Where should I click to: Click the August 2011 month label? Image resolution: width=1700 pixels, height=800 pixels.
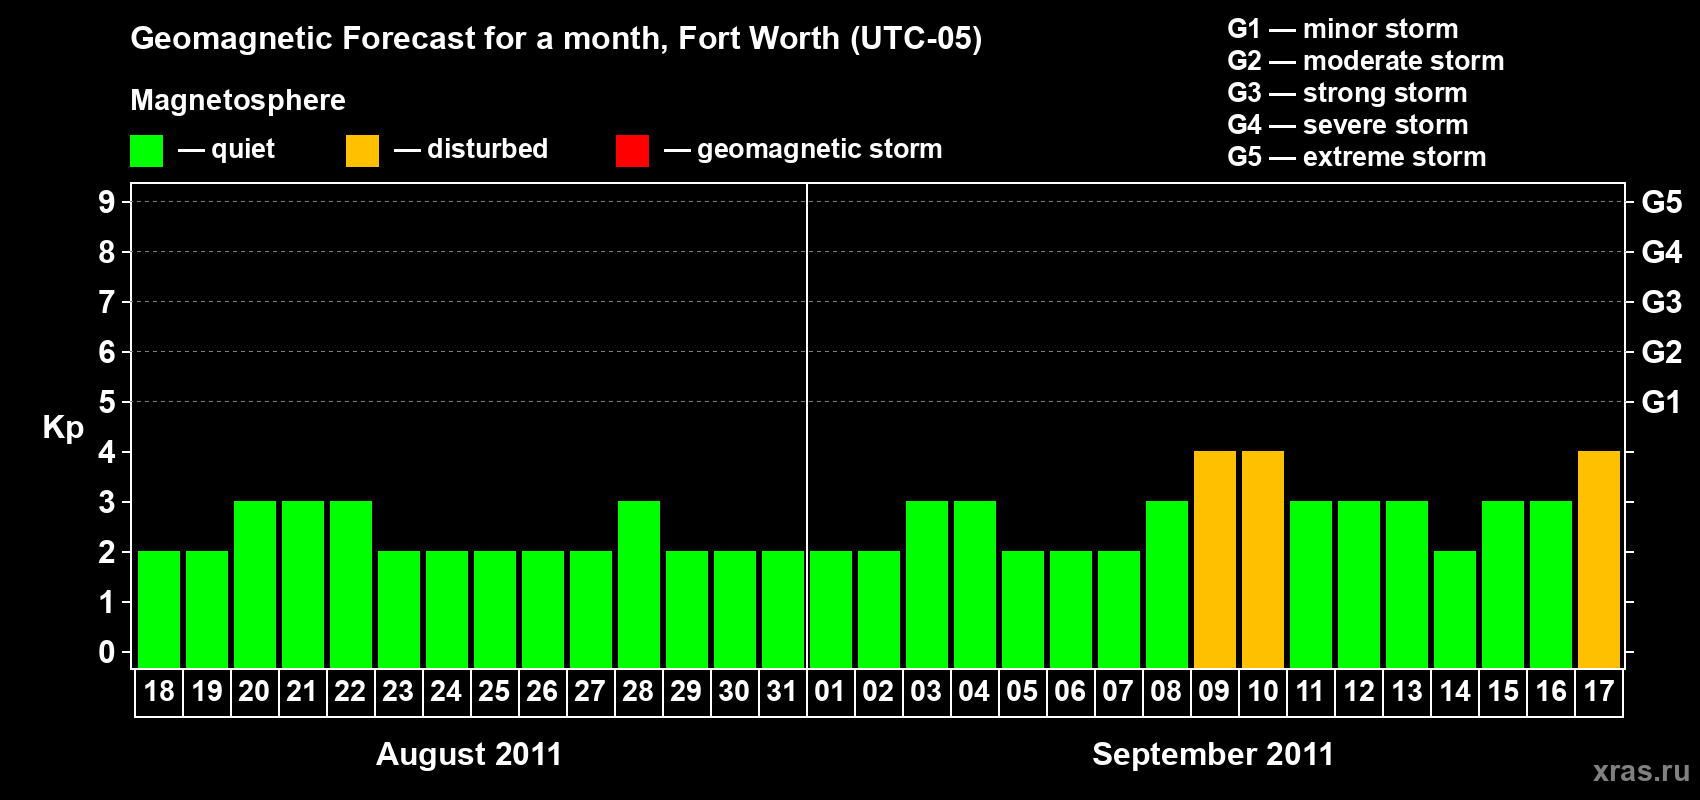point(469,754)
